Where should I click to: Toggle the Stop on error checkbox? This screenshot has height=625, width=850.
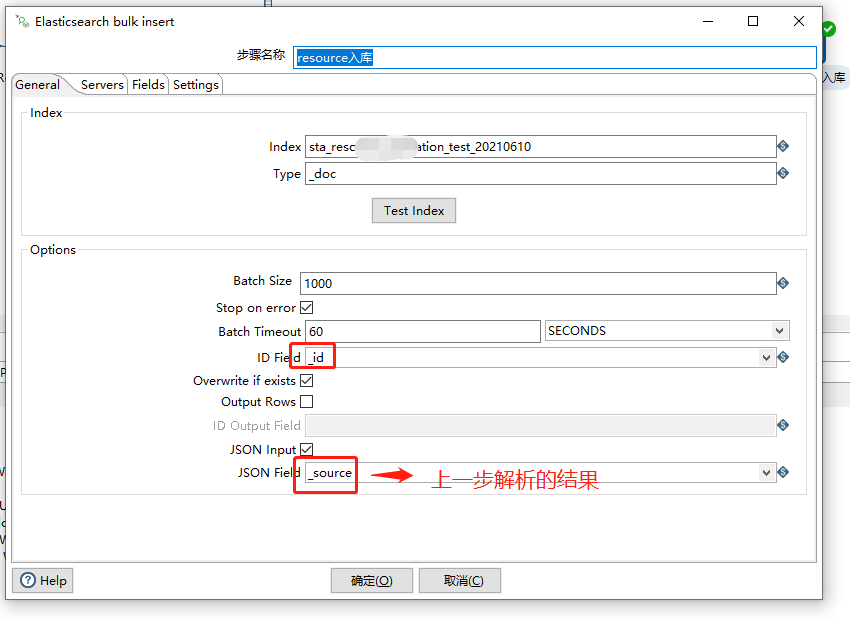(x=307, y=307)
